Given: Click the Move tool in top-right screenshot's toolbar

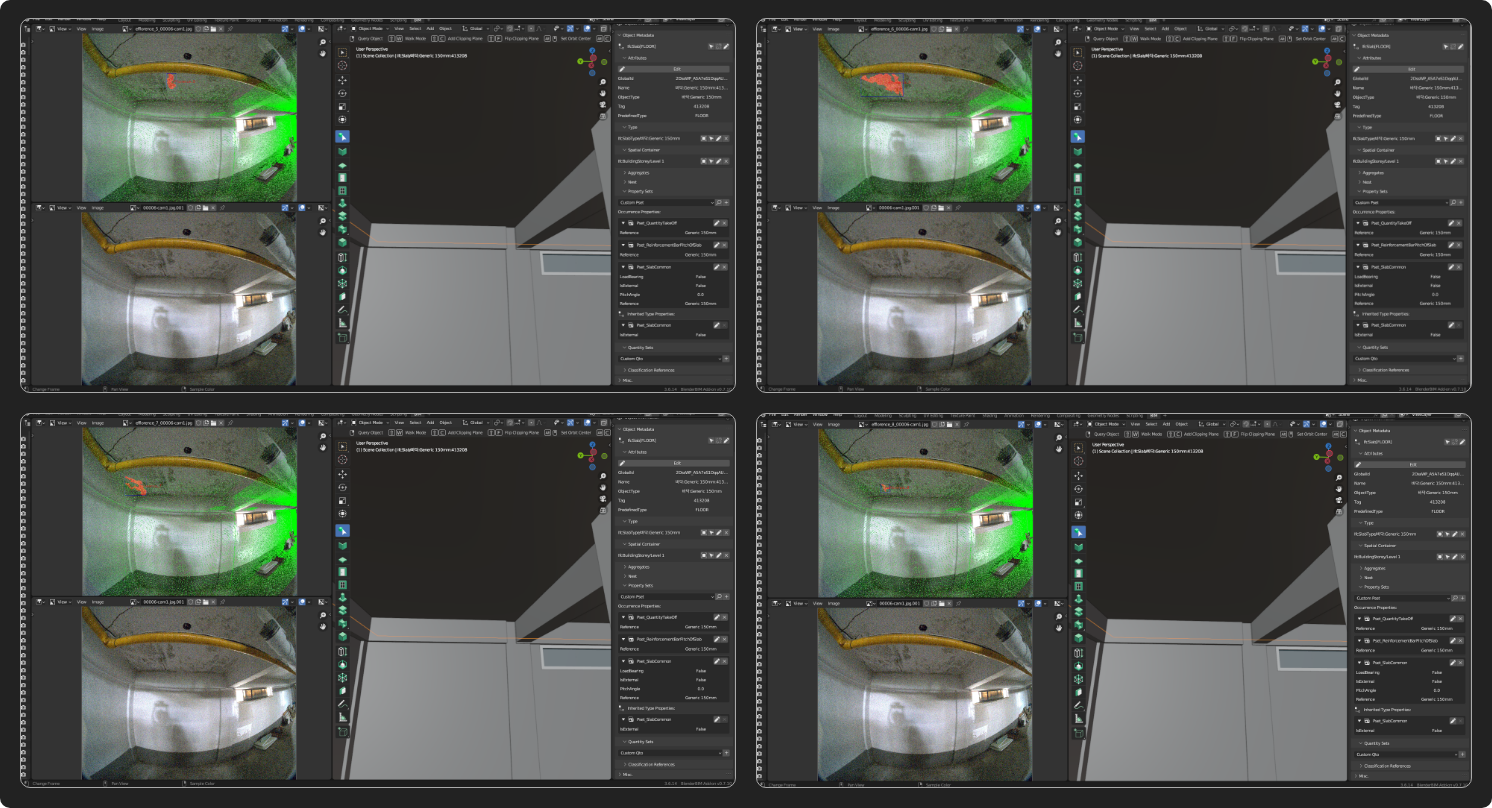Looking at the screenshot, I should [1078, 78].
